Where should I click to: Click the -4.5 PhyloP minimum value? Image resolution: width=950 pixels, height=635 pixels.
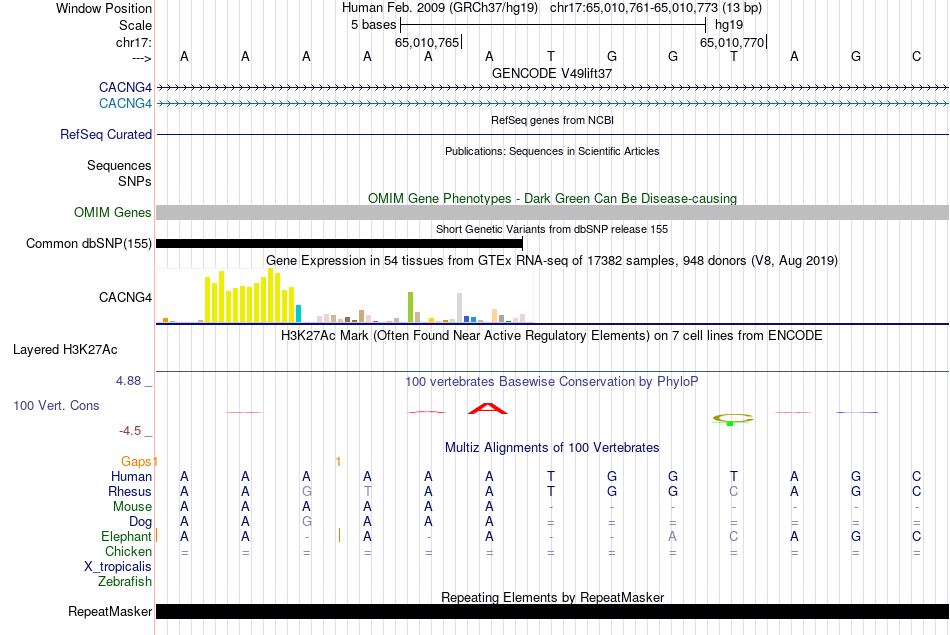pyautogui.click(x=130, y=431)
